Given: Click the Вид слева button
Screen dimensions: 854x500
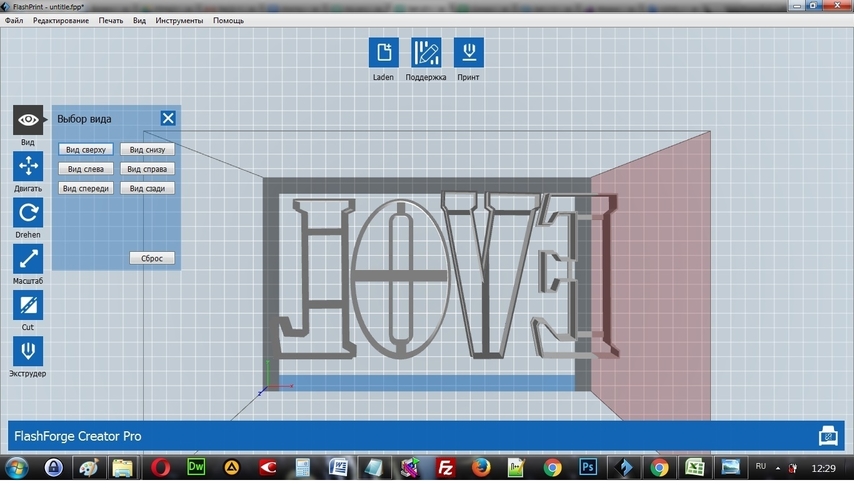Looking at the screenshot, I should pyautogui.click(x=86, y=169).
